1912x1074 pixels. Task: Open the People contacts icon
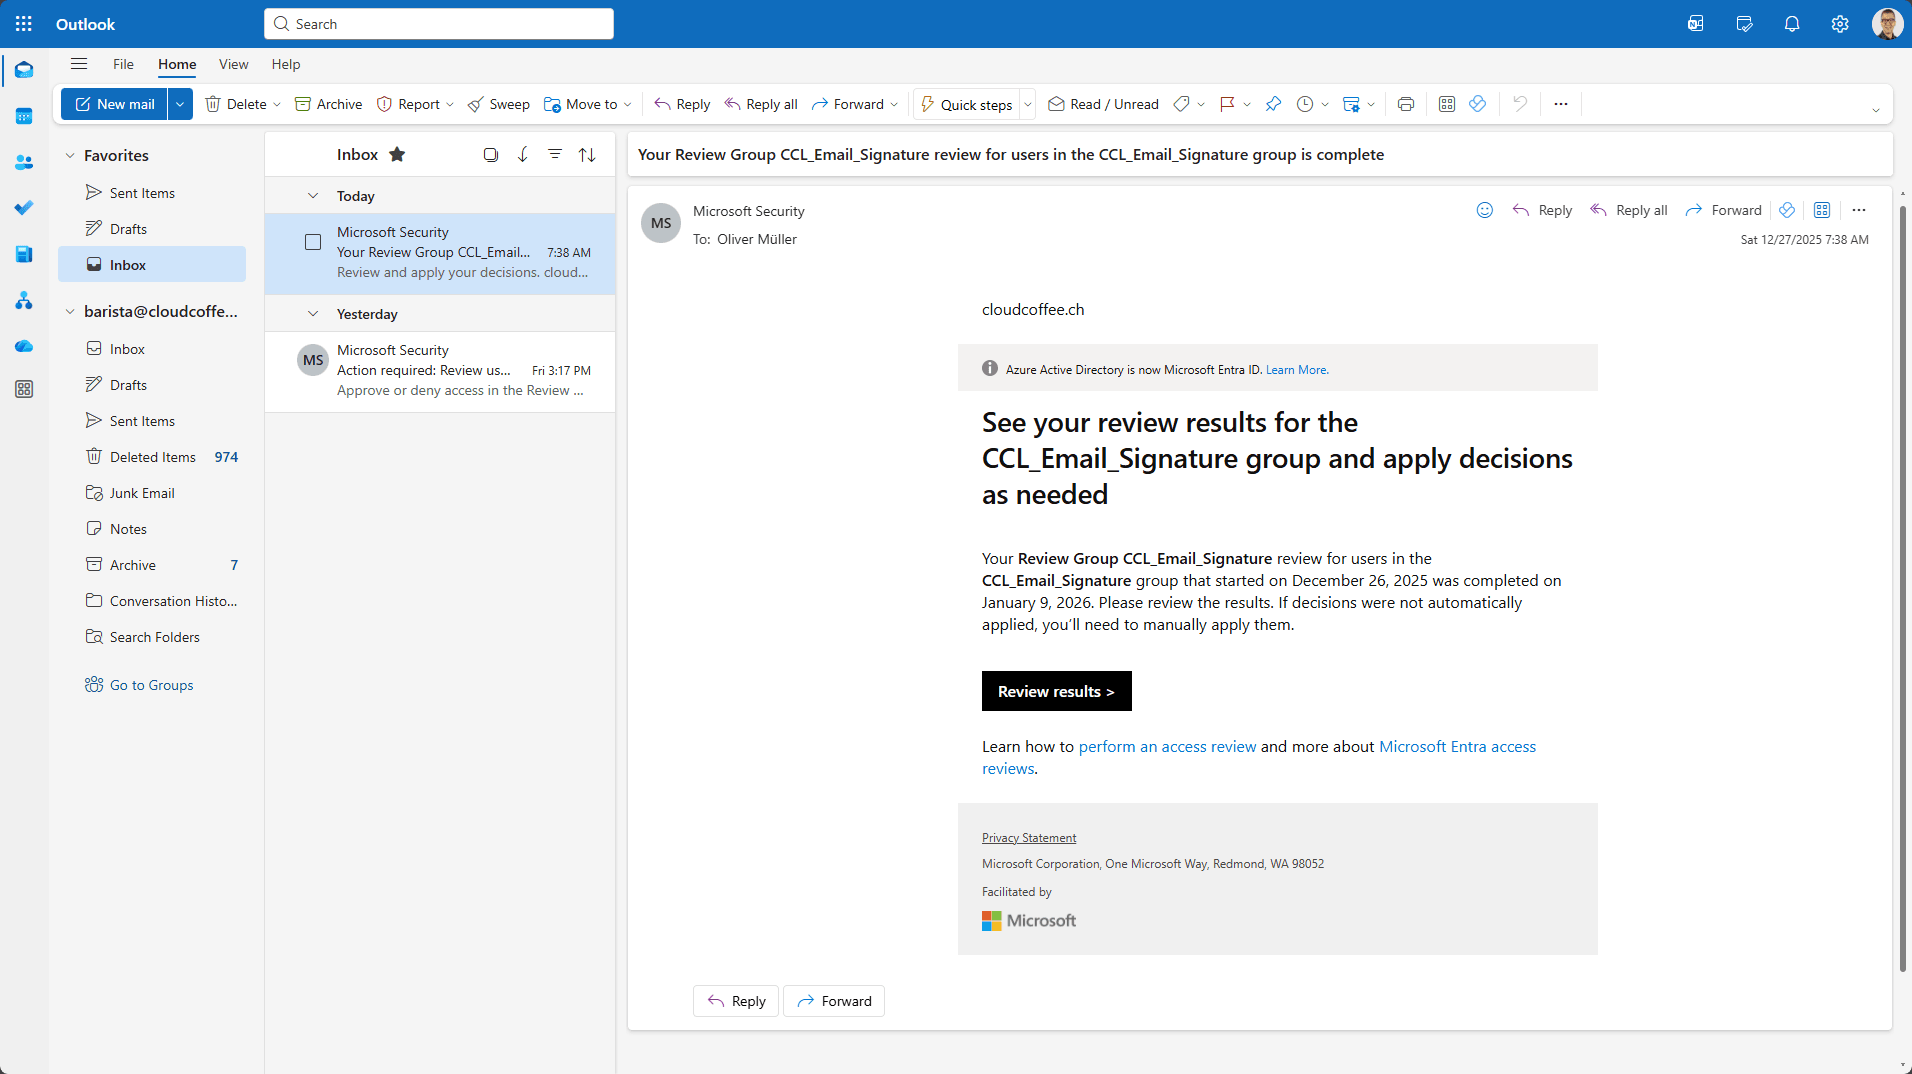(24, 162)
